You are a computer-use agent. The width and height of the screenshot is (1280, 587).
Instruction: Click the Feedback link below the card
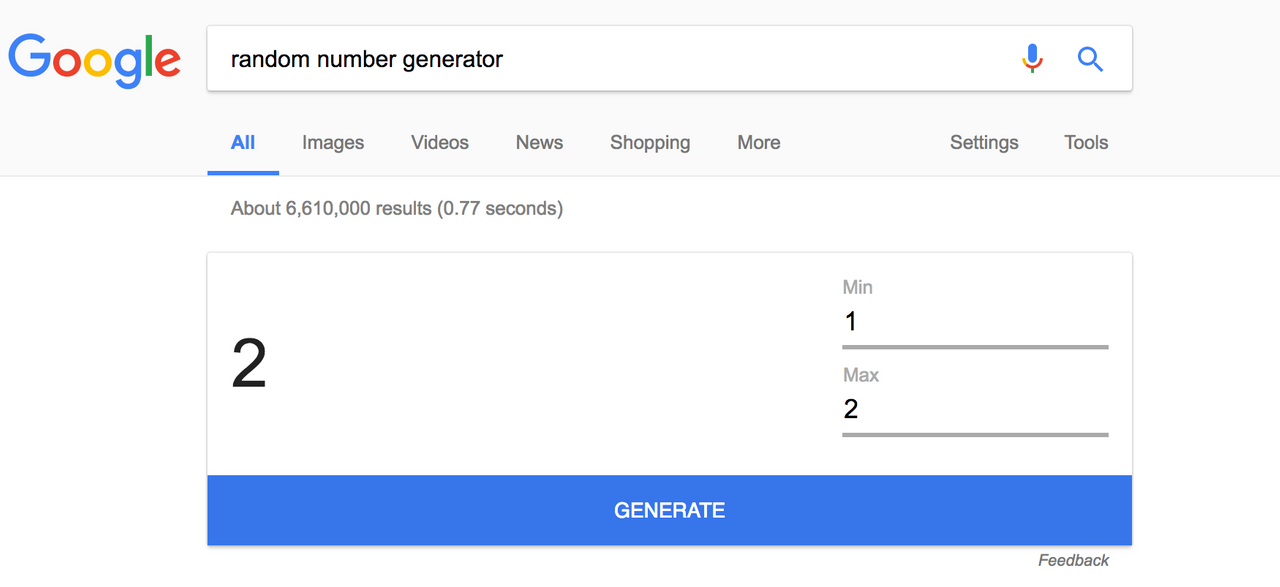pyautogui.click(x=1073, y=560)
